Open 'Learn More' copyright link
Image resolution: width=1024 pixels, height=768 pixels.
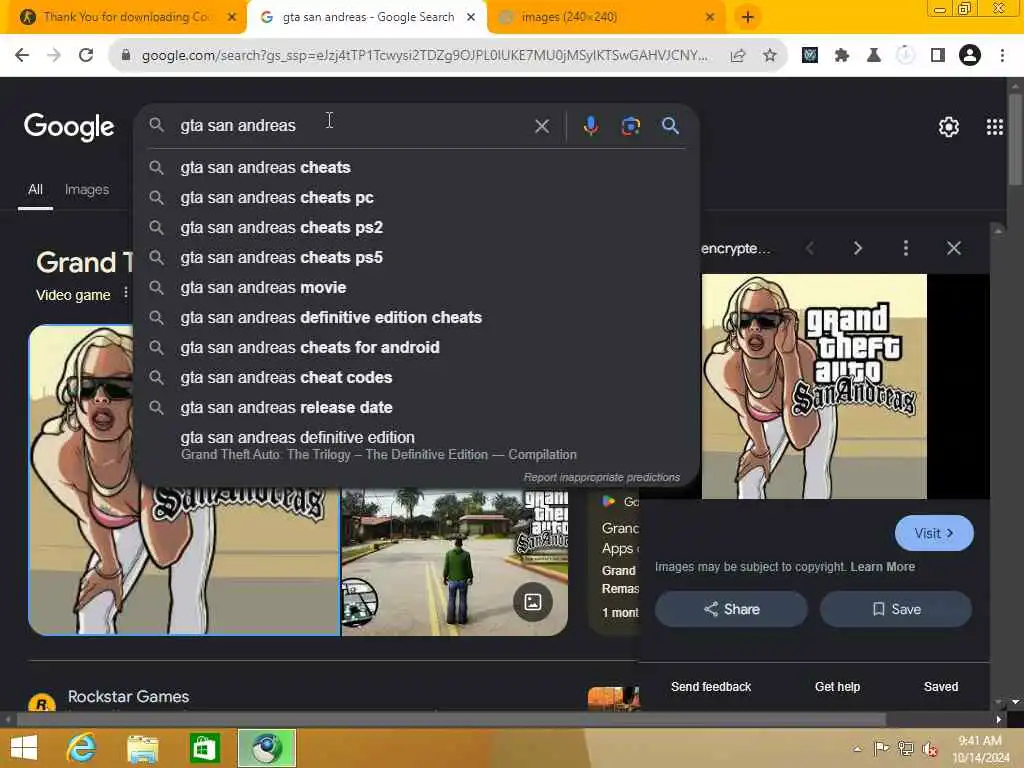coord(882,567)
